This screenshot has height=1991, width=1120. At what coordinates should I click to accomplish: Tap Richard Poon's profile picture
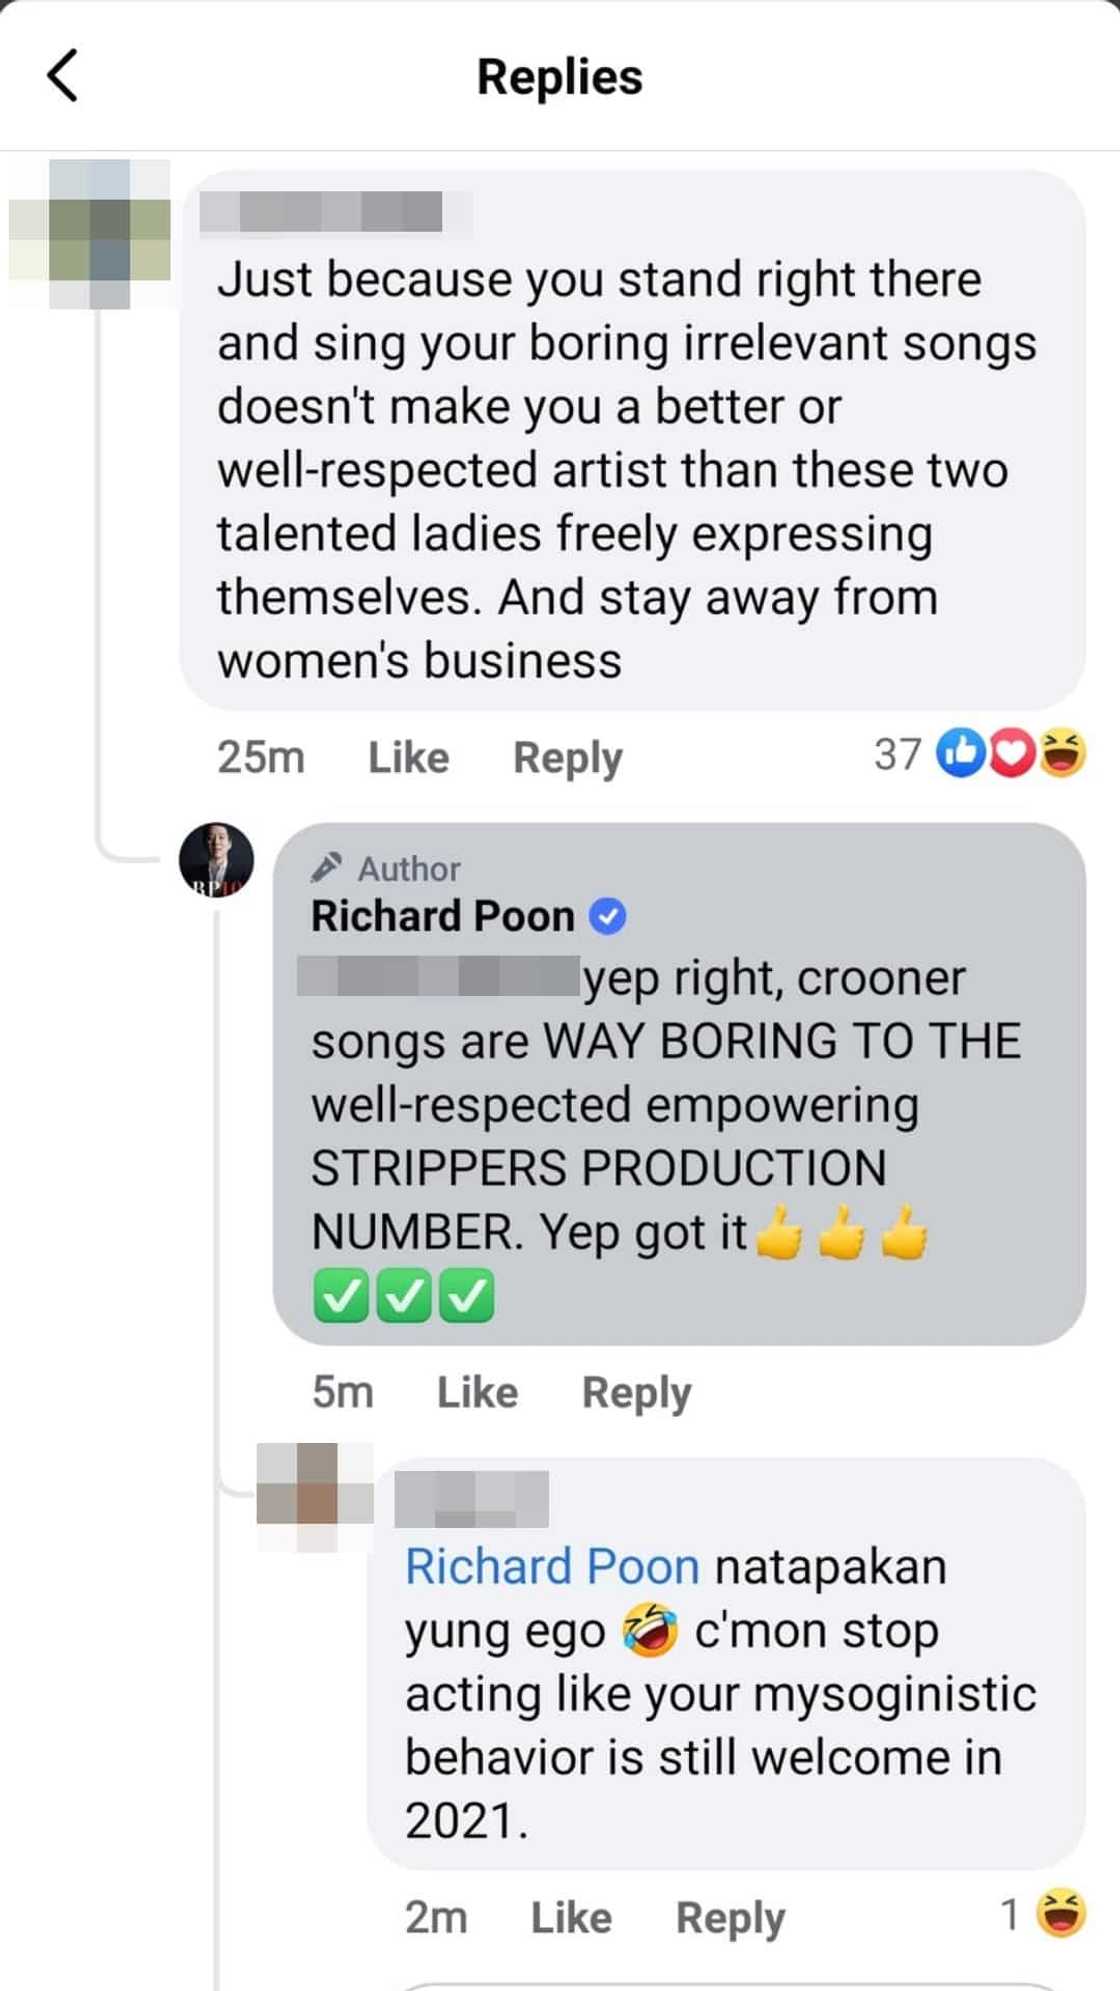[216, 860]
